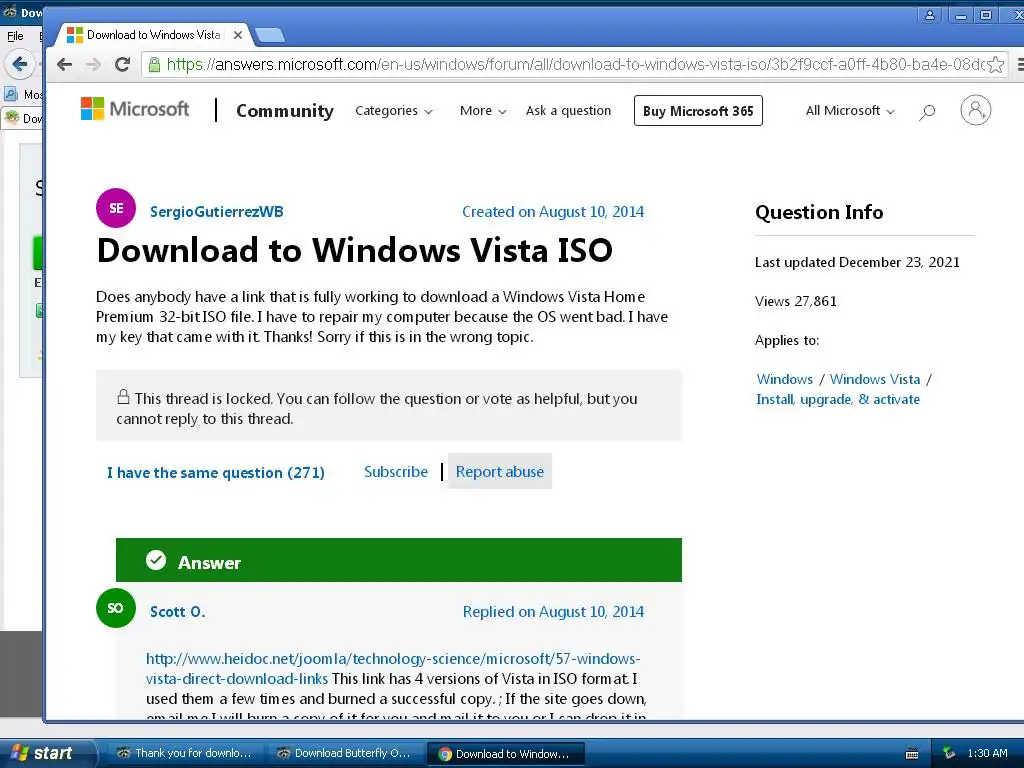Bookmark this page with the star icon
This screenshot has height=768, width=1024.
pyautogui.click(x=995, y=64)
